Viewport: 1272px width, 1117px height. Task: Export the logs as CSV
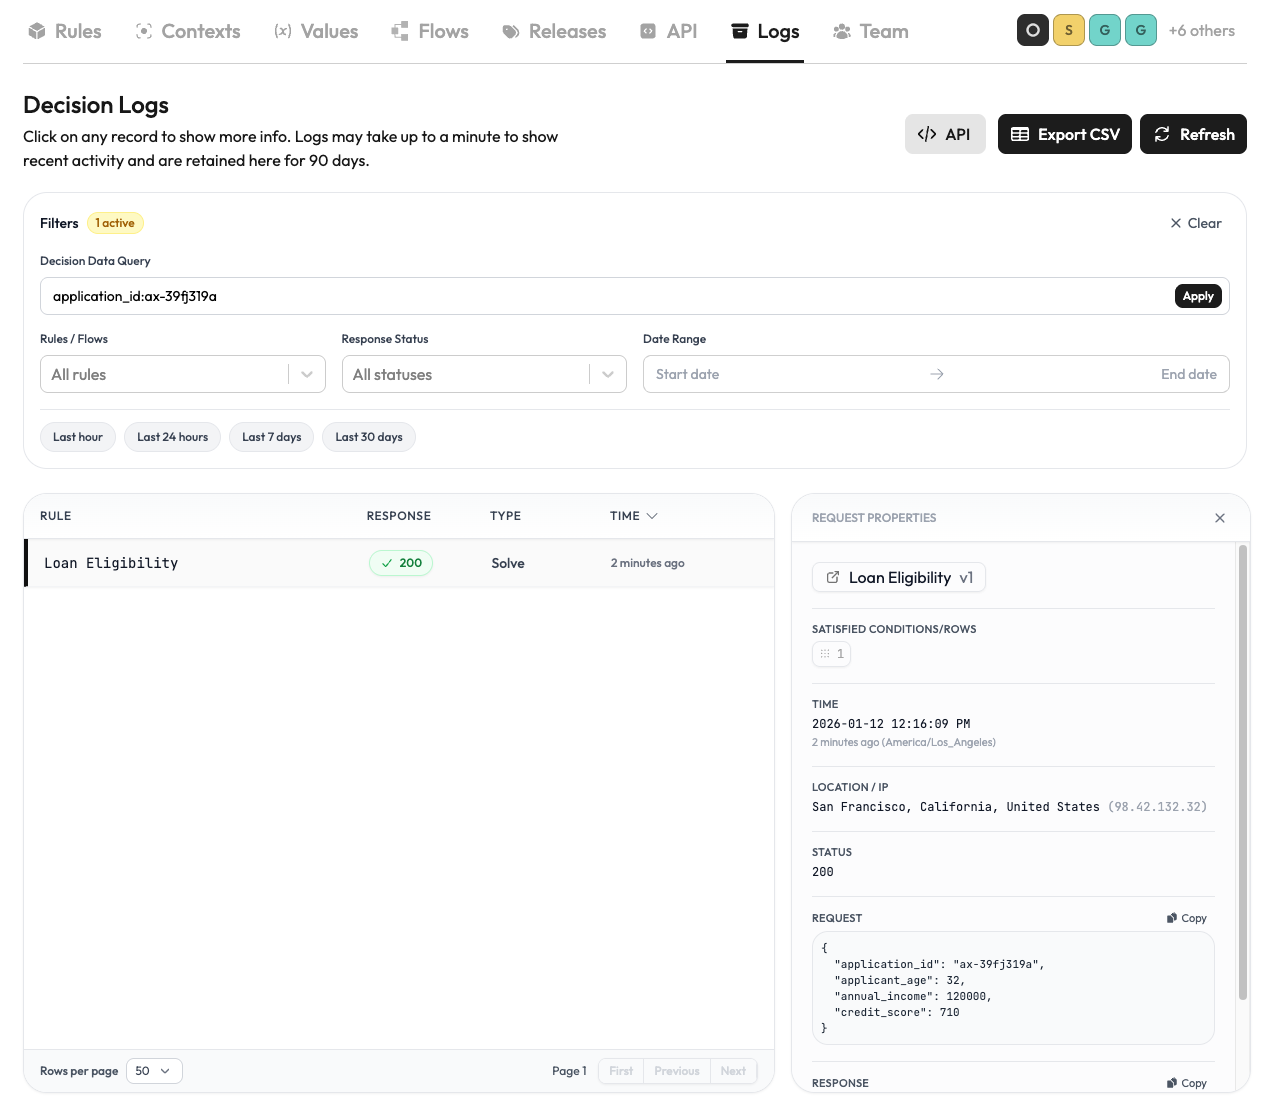tap(1064, 133)
